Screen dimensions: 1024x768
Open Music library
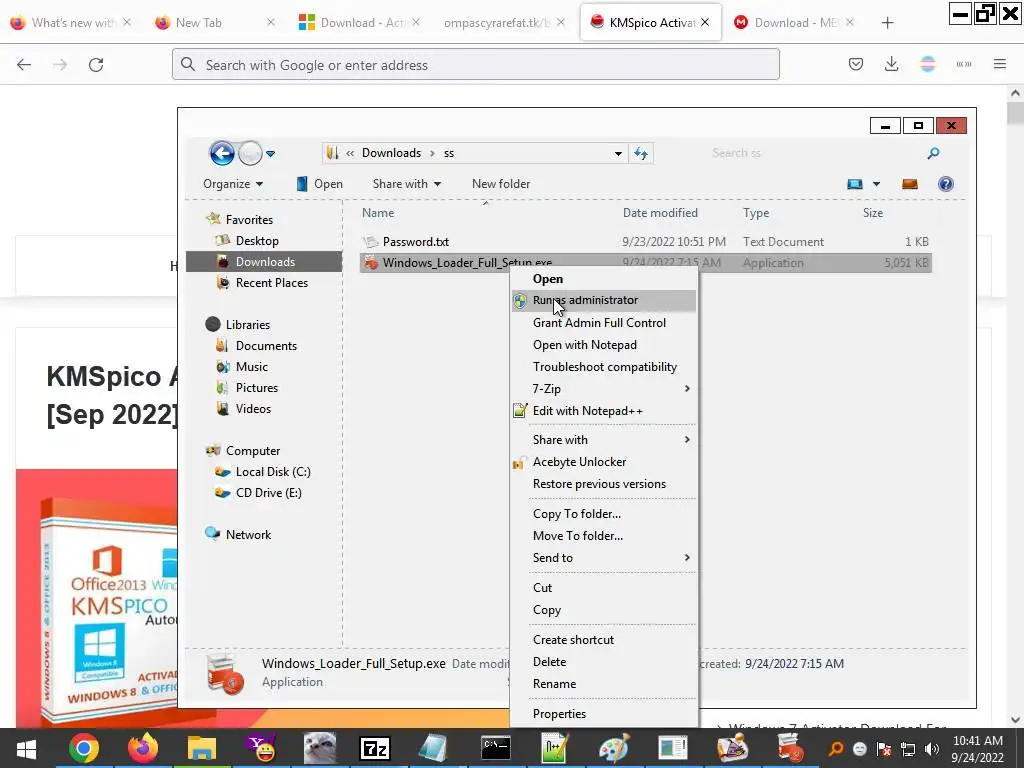[x=251, y=366]
